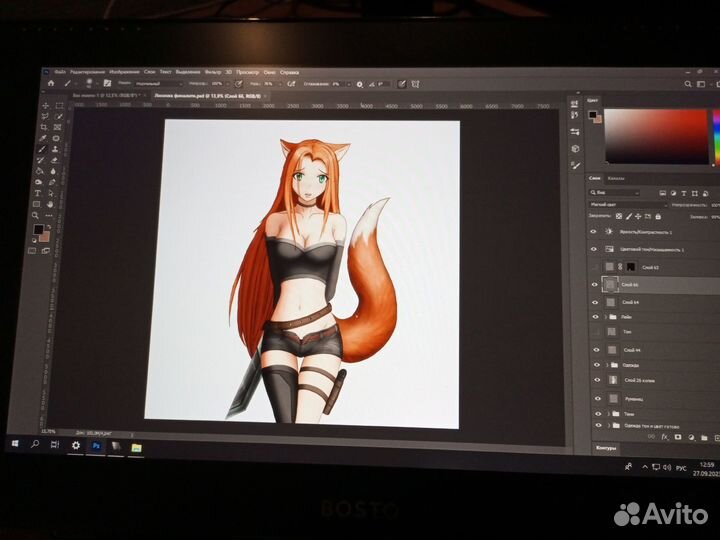Click the edit toolbar three-dots icon

pyautogui.click(x=49, y=215)
